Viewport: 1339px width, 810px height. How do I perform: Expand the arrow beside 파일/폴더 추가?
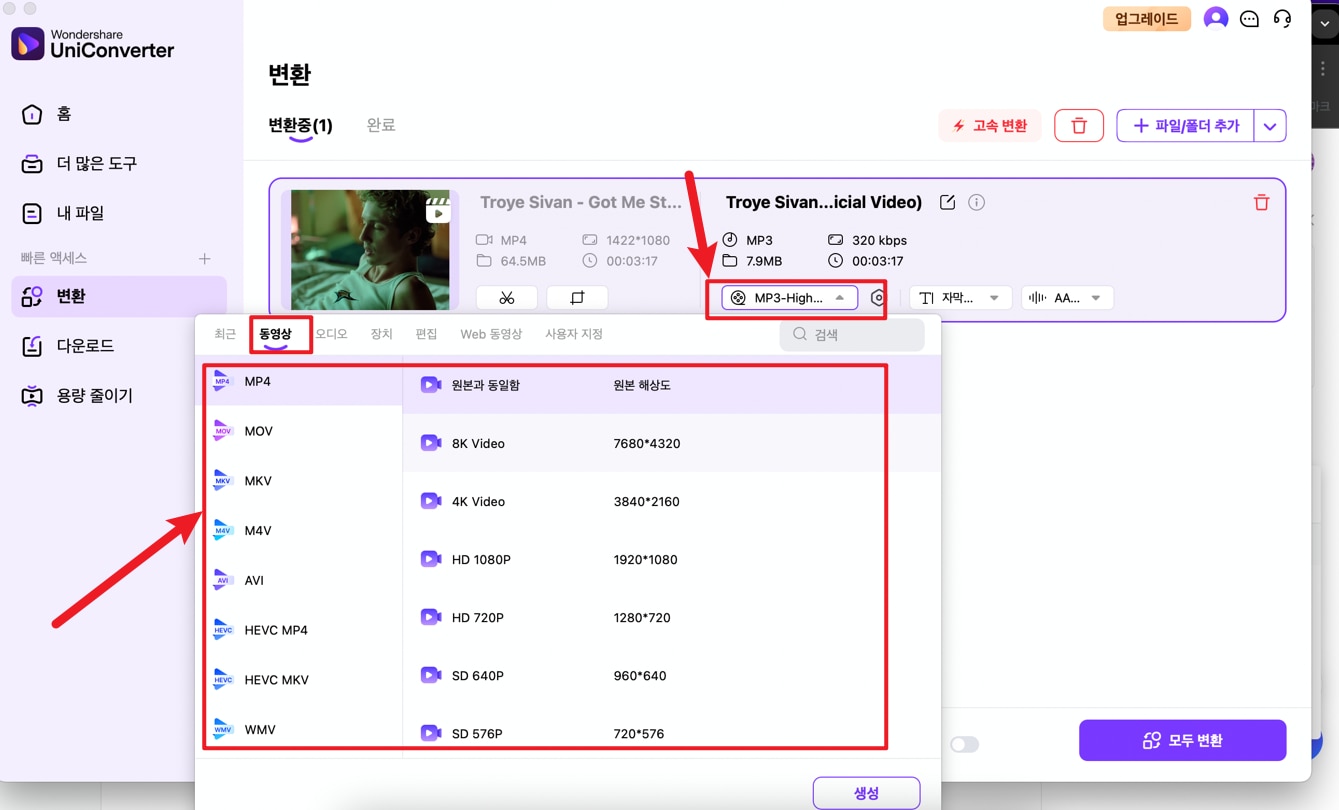pyautogui.click(x=1270, y=126)
